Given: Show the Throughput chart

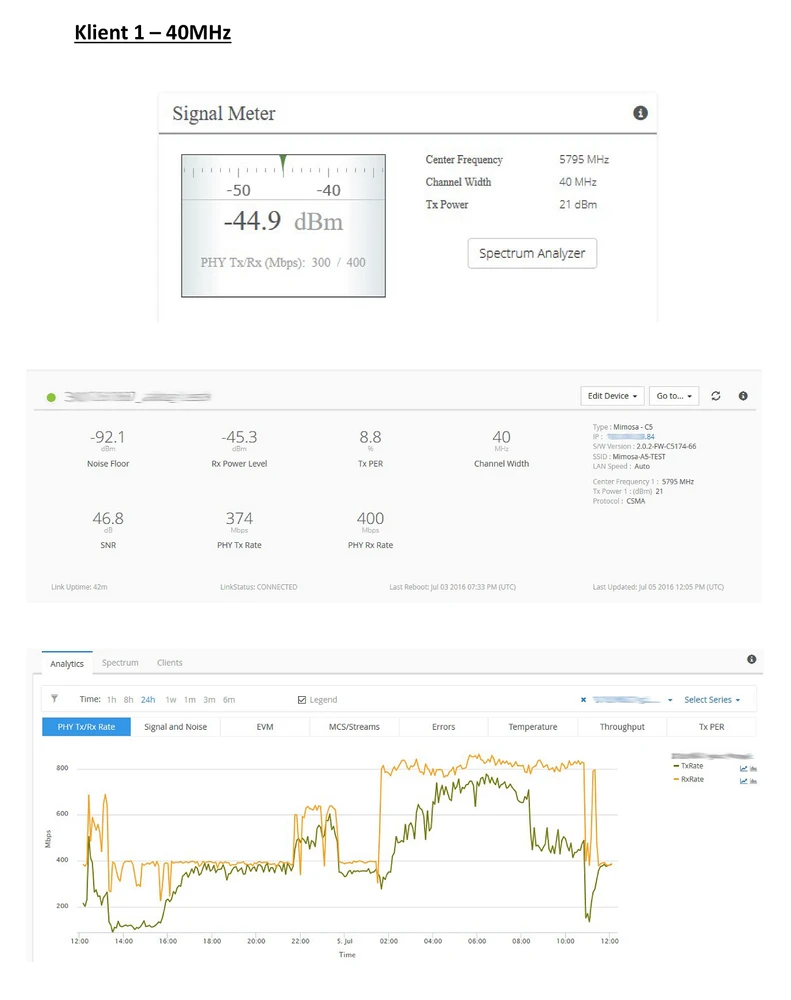Looking at the screenshot, I should (622, 727).
